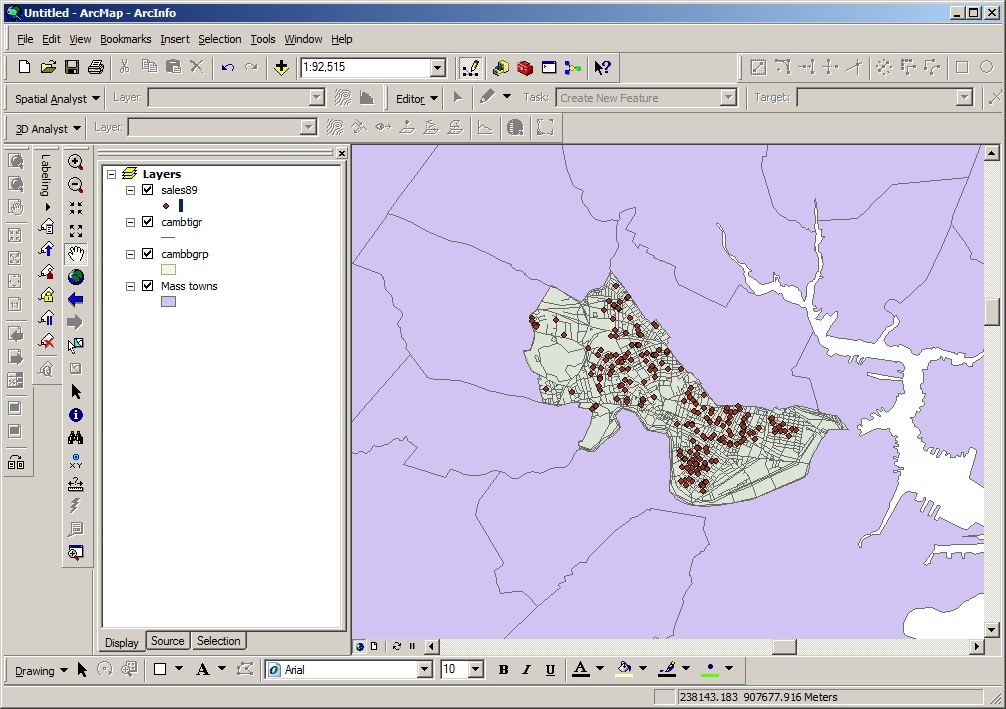Go back to previous extent

[x=76, y=300]
